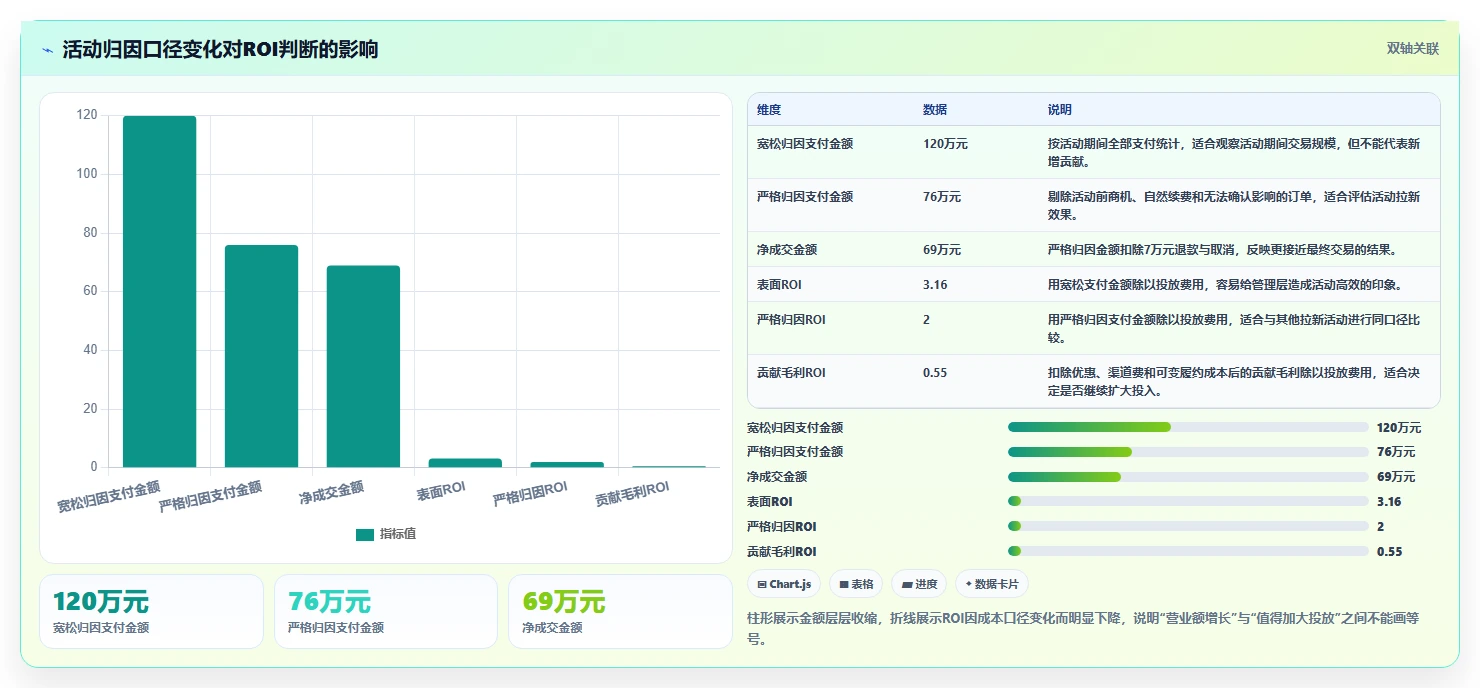Select the Chart.js tag chip

pyautogui.click(x=784, y=584)
